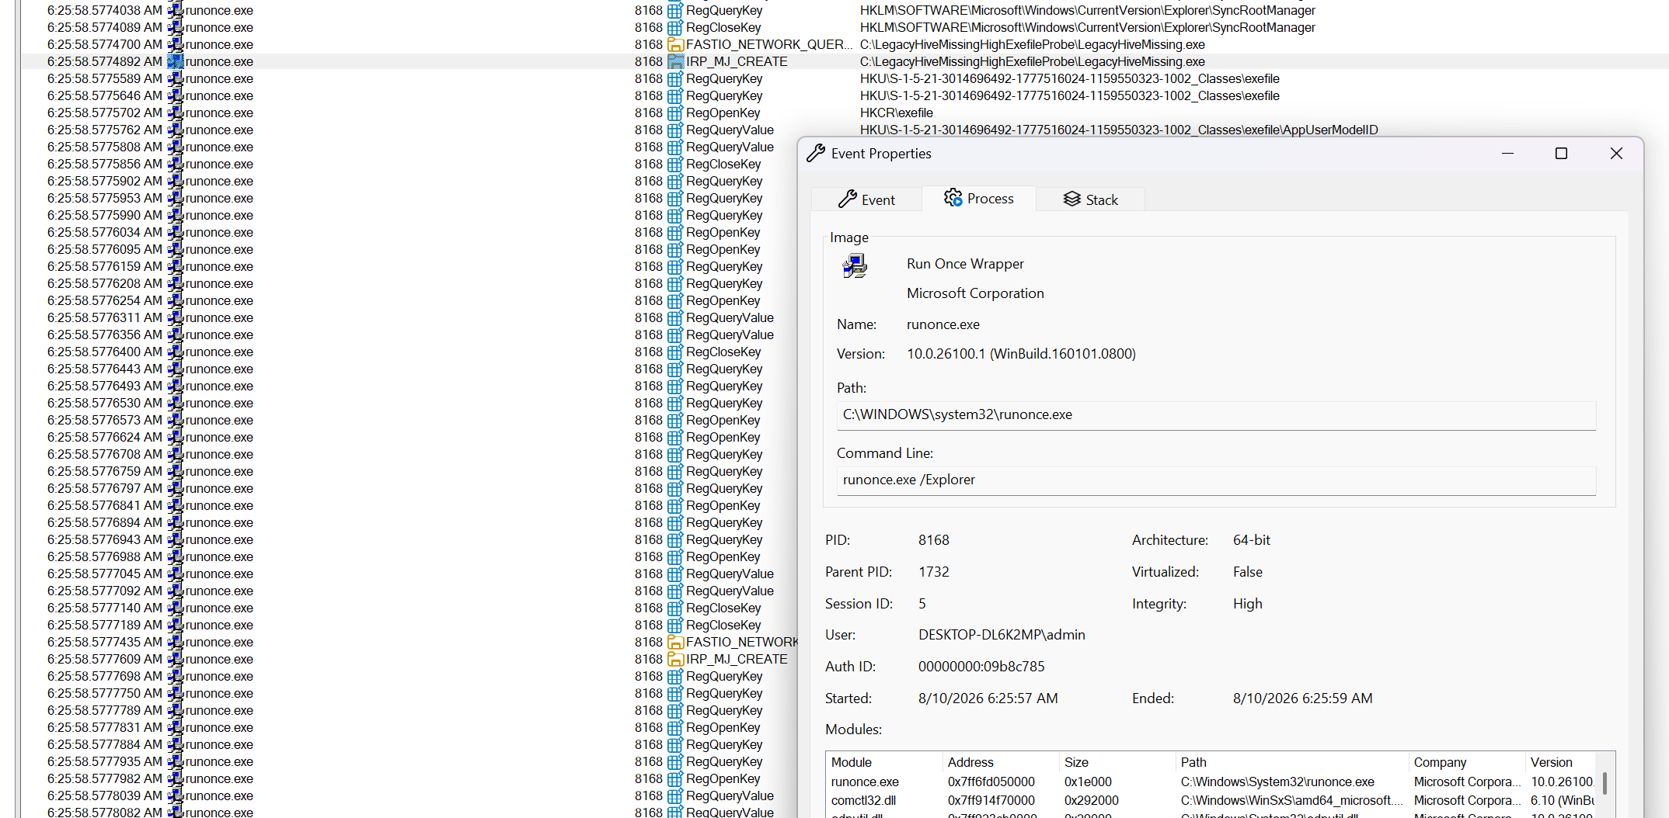This screenshot has width=1669, height=818.
Task: Click the User value DESKTOP-DL6K2MP\admin
Action: coord(1002,635)
